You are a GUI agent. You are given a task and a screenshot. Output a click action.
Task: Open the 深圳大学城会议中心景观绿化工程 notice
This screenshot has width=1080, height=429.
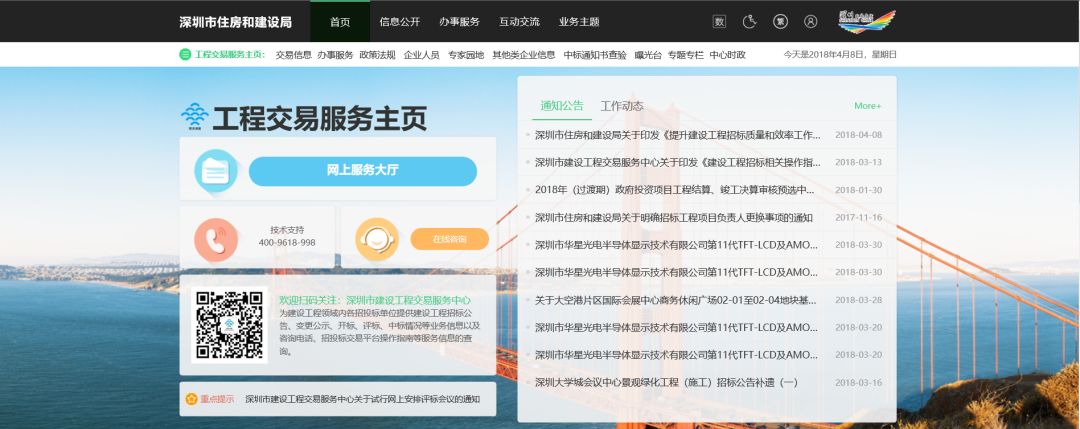pyautogui.click(x=665, y=382)
